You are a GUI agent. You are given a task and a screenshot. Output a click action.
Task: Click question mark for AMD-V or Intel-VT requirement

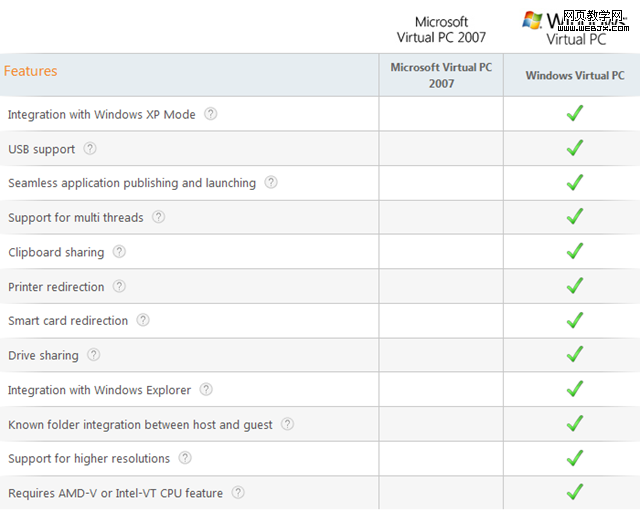[238, 492]
